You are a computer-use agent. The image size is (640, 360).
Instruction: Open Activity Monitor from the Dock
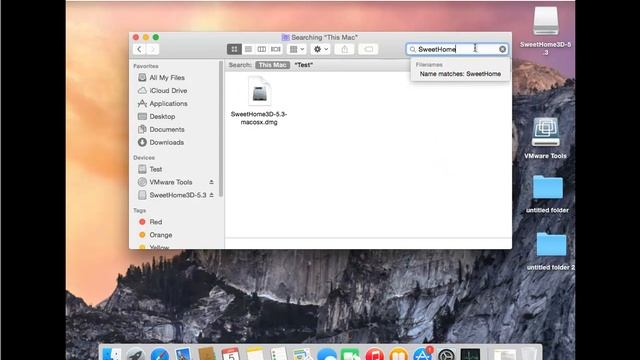[470, 354]
